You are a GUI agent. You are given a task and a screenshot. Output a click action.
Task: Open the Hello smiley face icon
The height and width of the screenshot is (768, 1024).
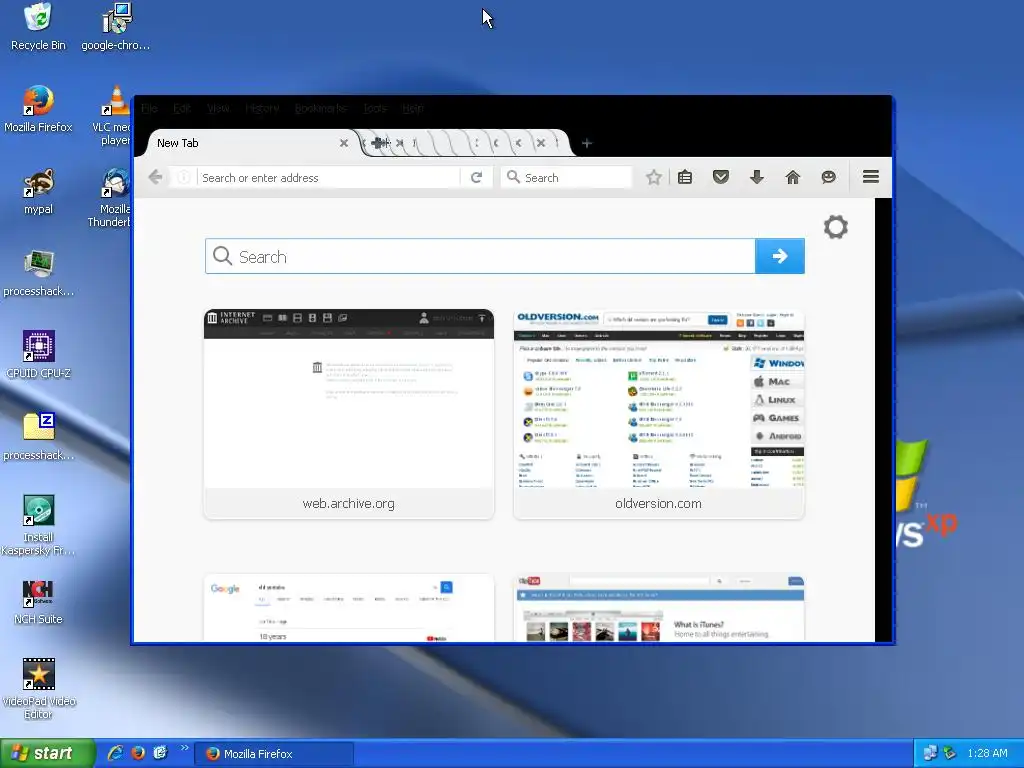[x=828, y=177]
